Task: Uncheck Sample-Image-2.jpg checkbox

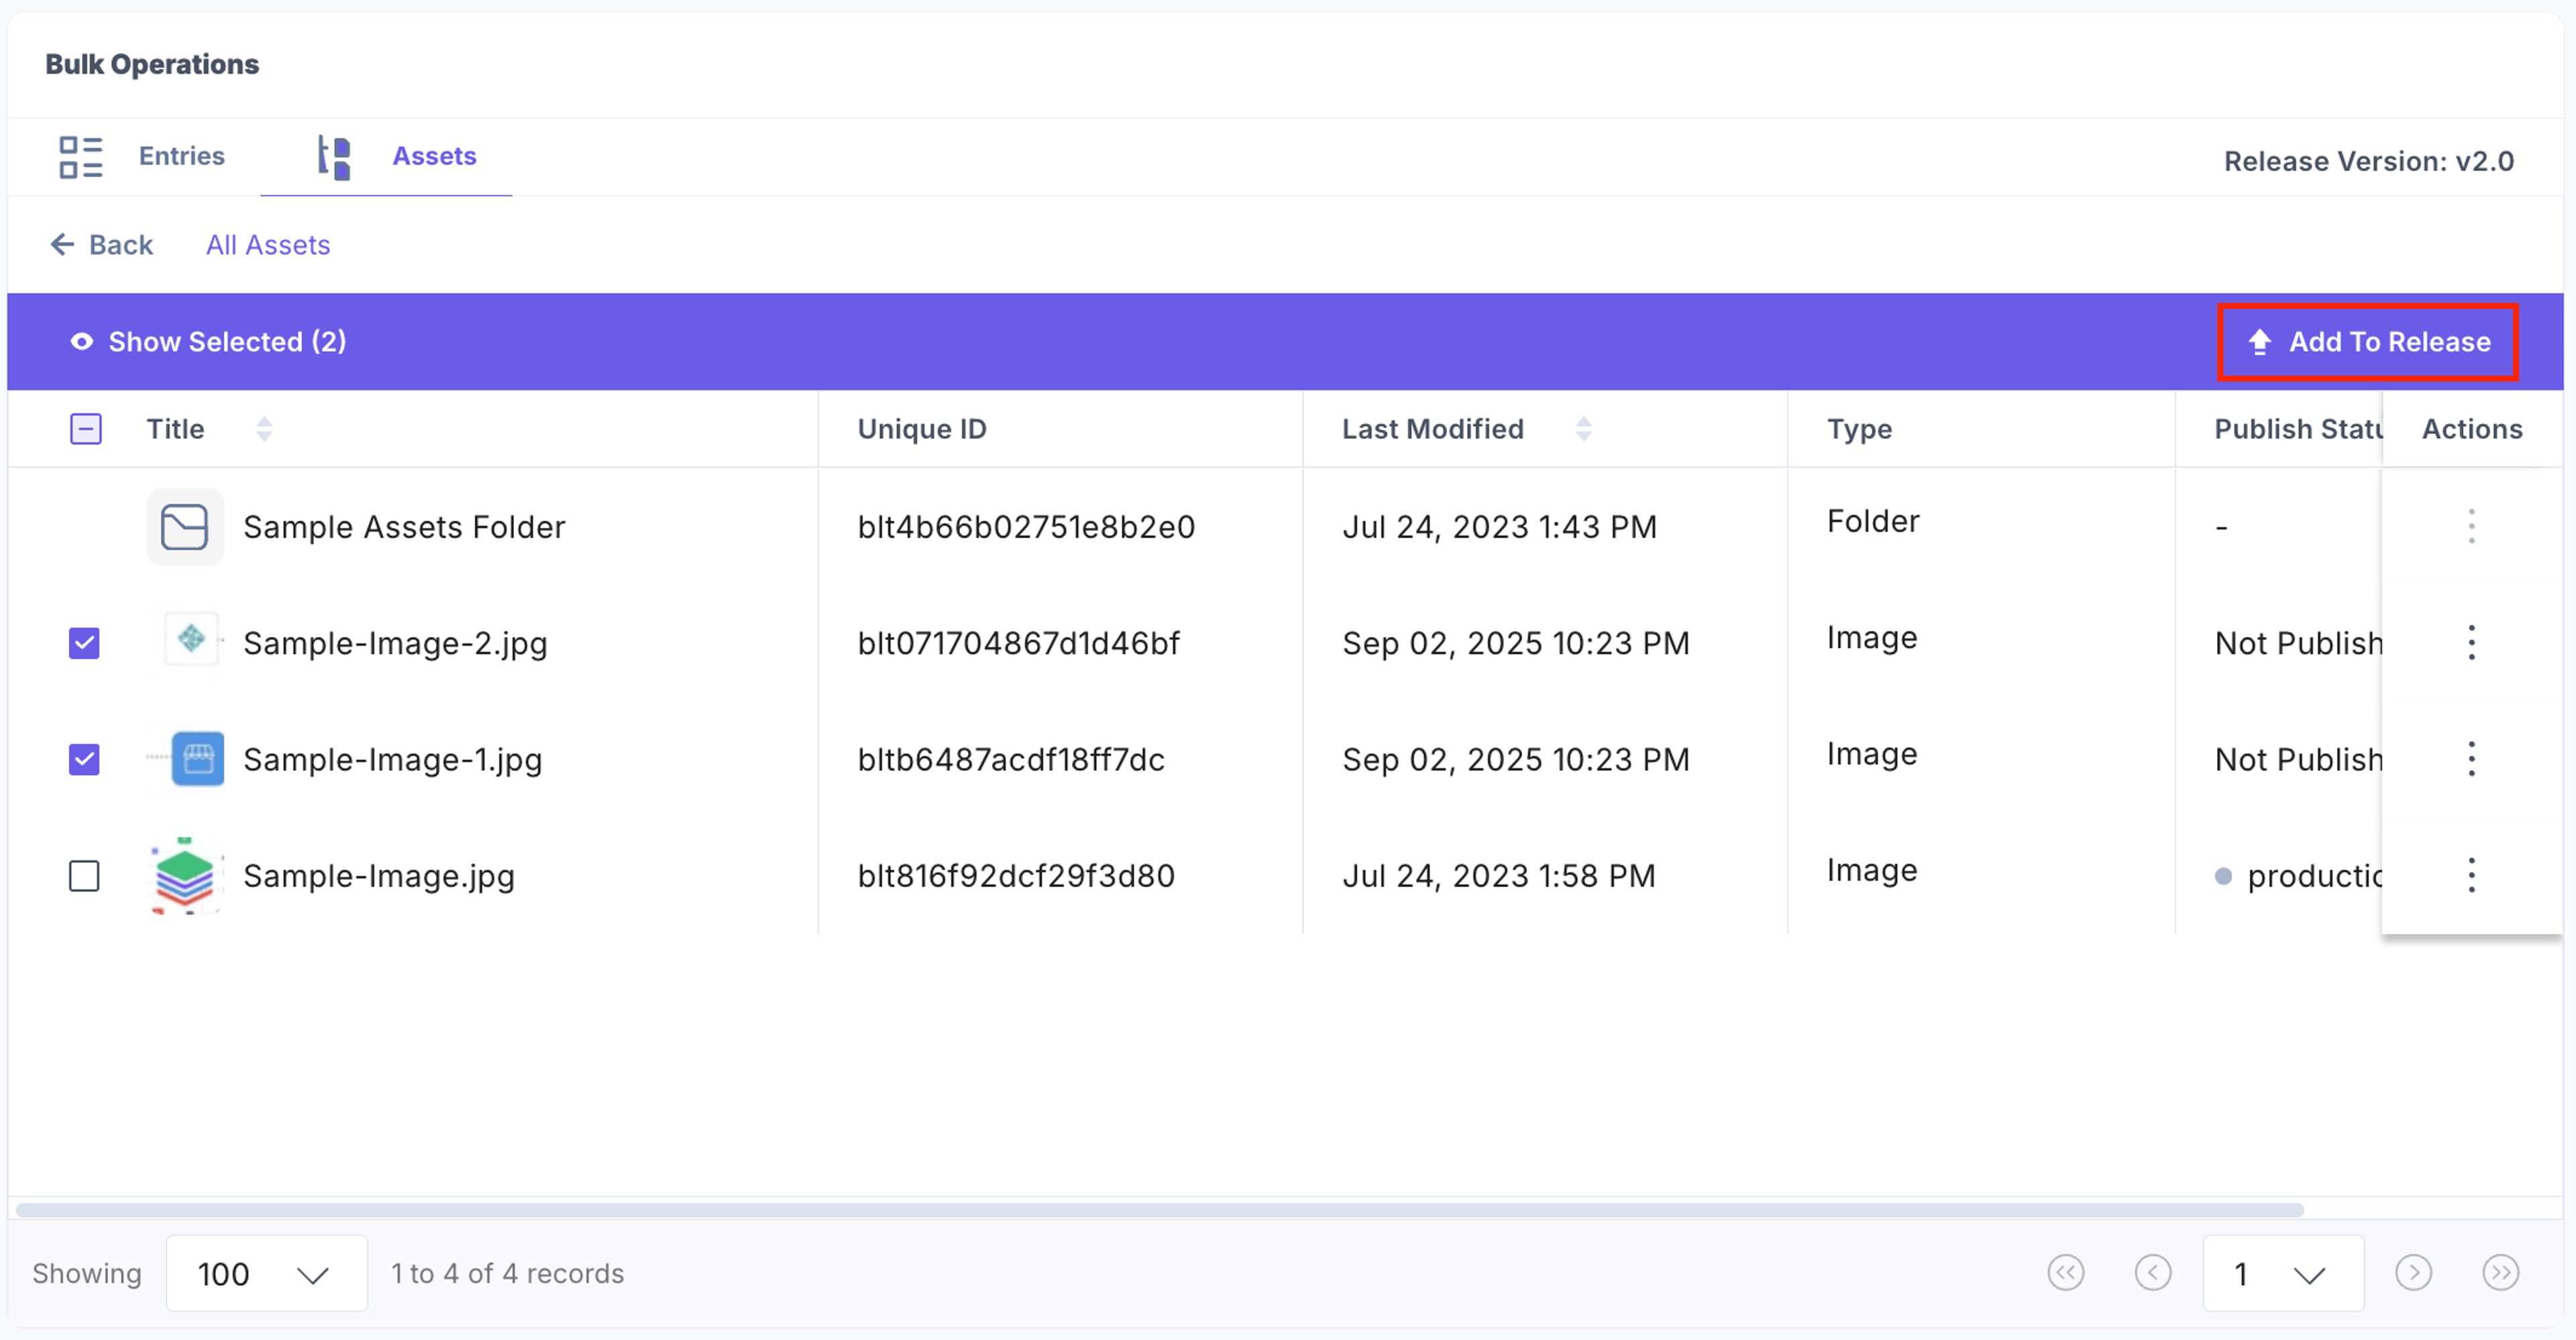Action: pyautogui.click(x=84, y=643)
